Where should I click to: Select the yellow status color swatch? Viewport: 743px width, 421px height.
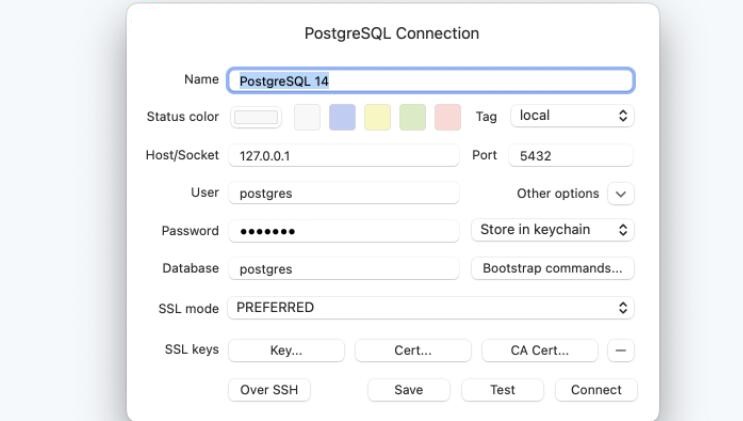pyautogui.click(x=378, y=117)
